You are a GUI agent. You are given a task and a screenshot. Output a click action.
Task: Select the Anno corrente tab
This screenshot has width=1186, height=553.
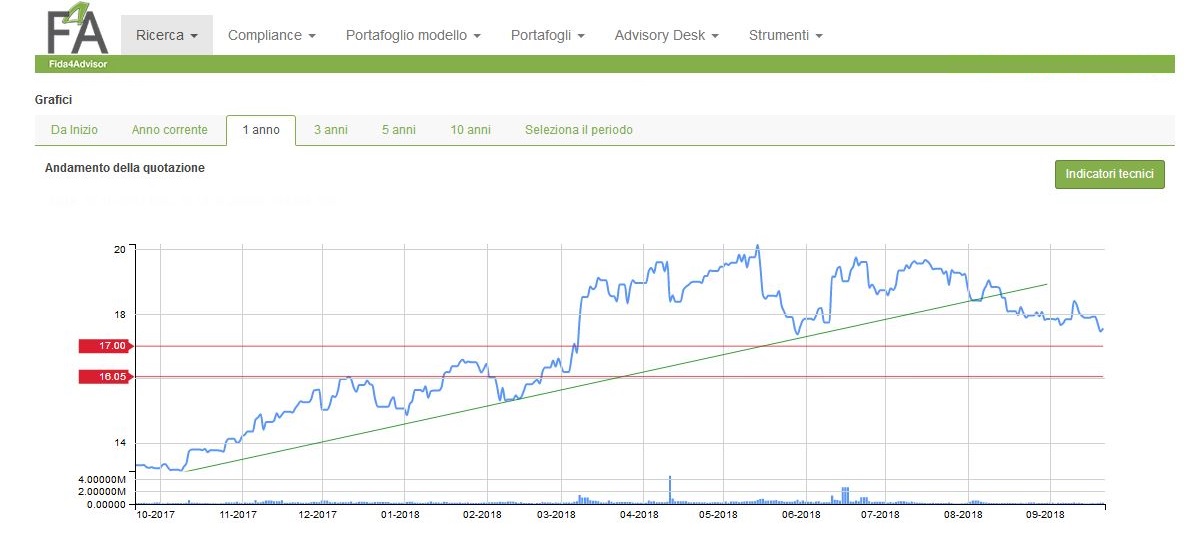[x=170, y=130]
